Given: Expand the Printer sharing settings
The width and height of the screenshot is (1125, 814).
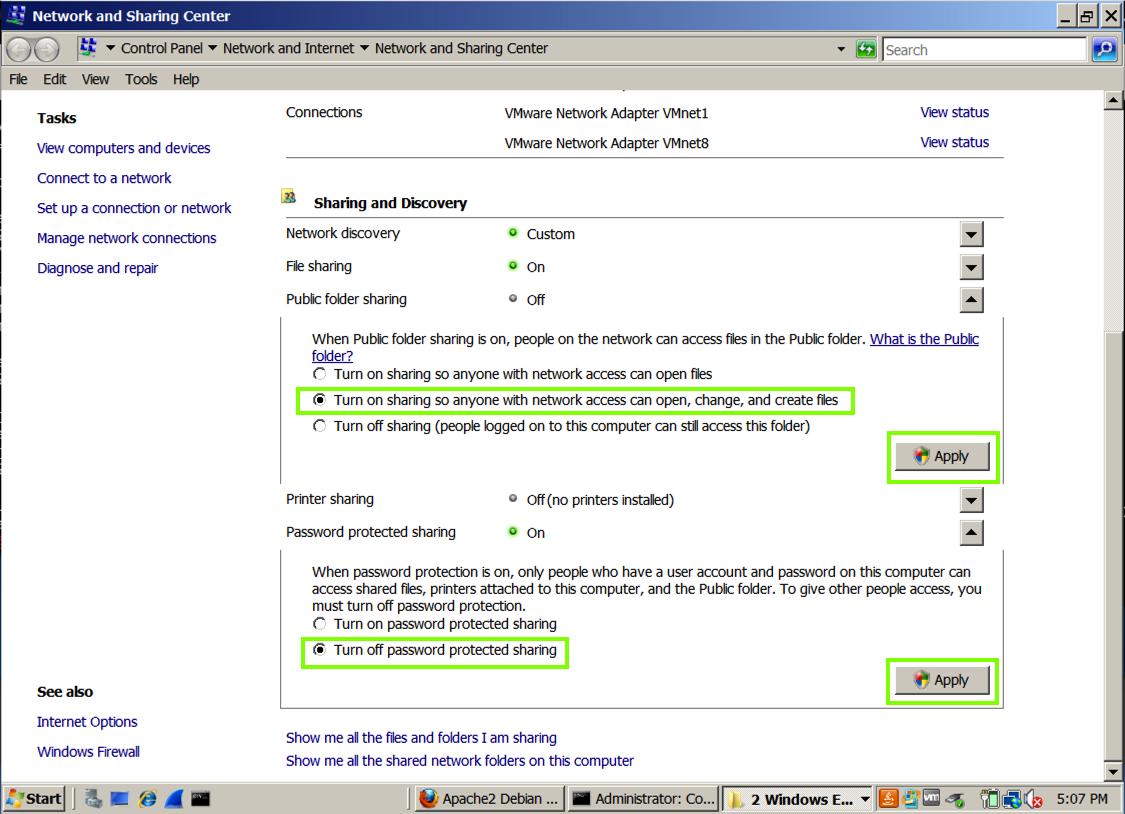Looking at the screenshot, I should [x=971, y=500].
